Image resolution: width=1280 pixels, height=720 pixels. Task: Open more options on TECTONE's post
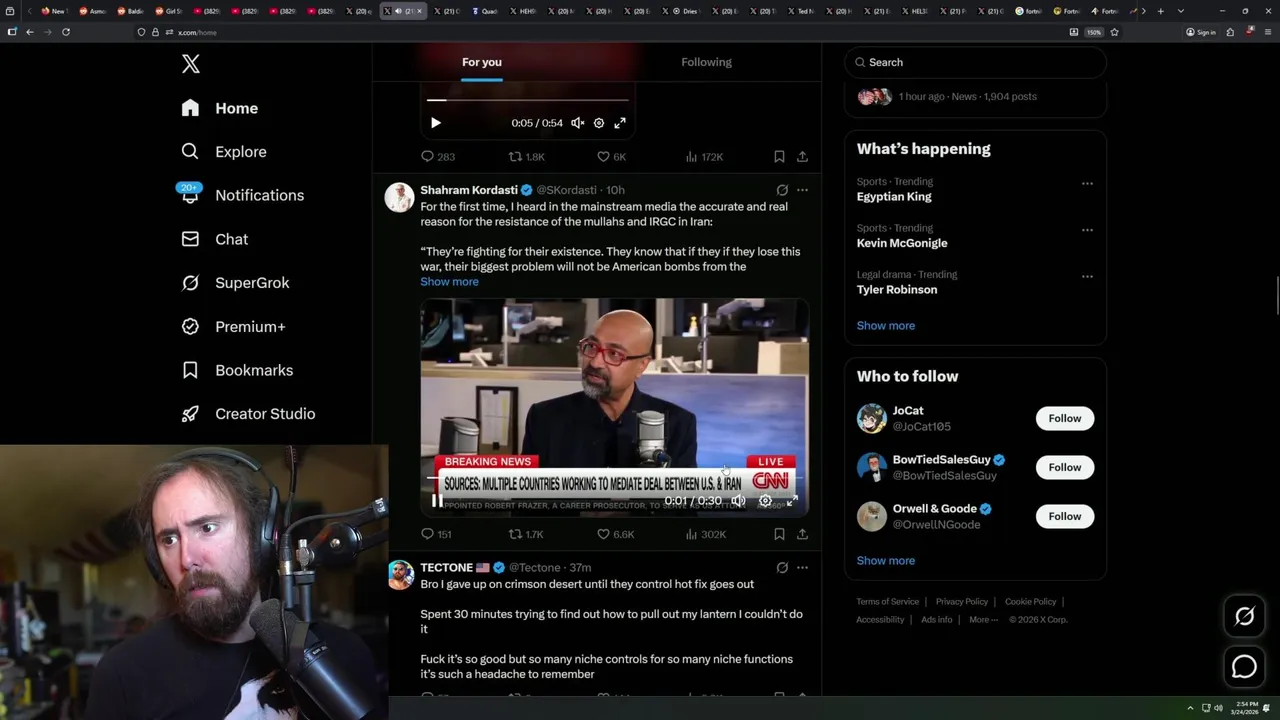tap(802, 568)
